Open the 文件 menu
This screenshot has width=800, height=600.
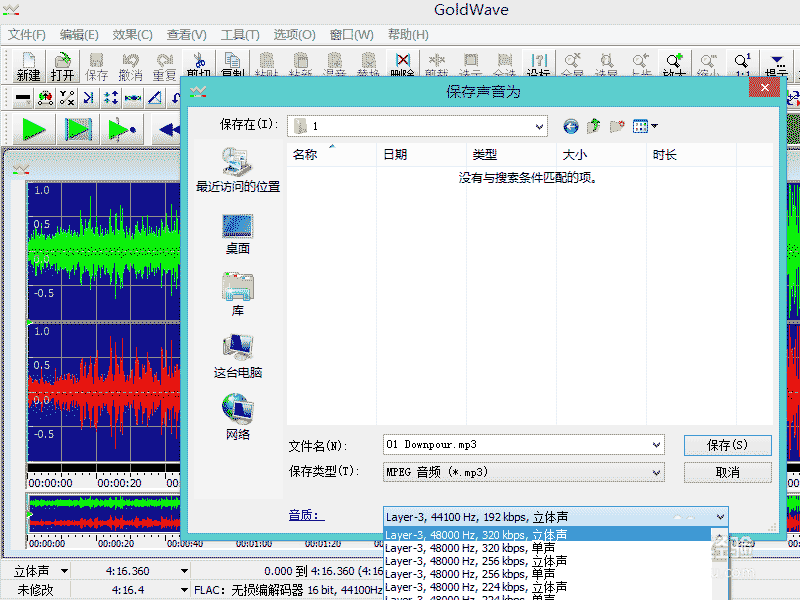click(26, 34)
